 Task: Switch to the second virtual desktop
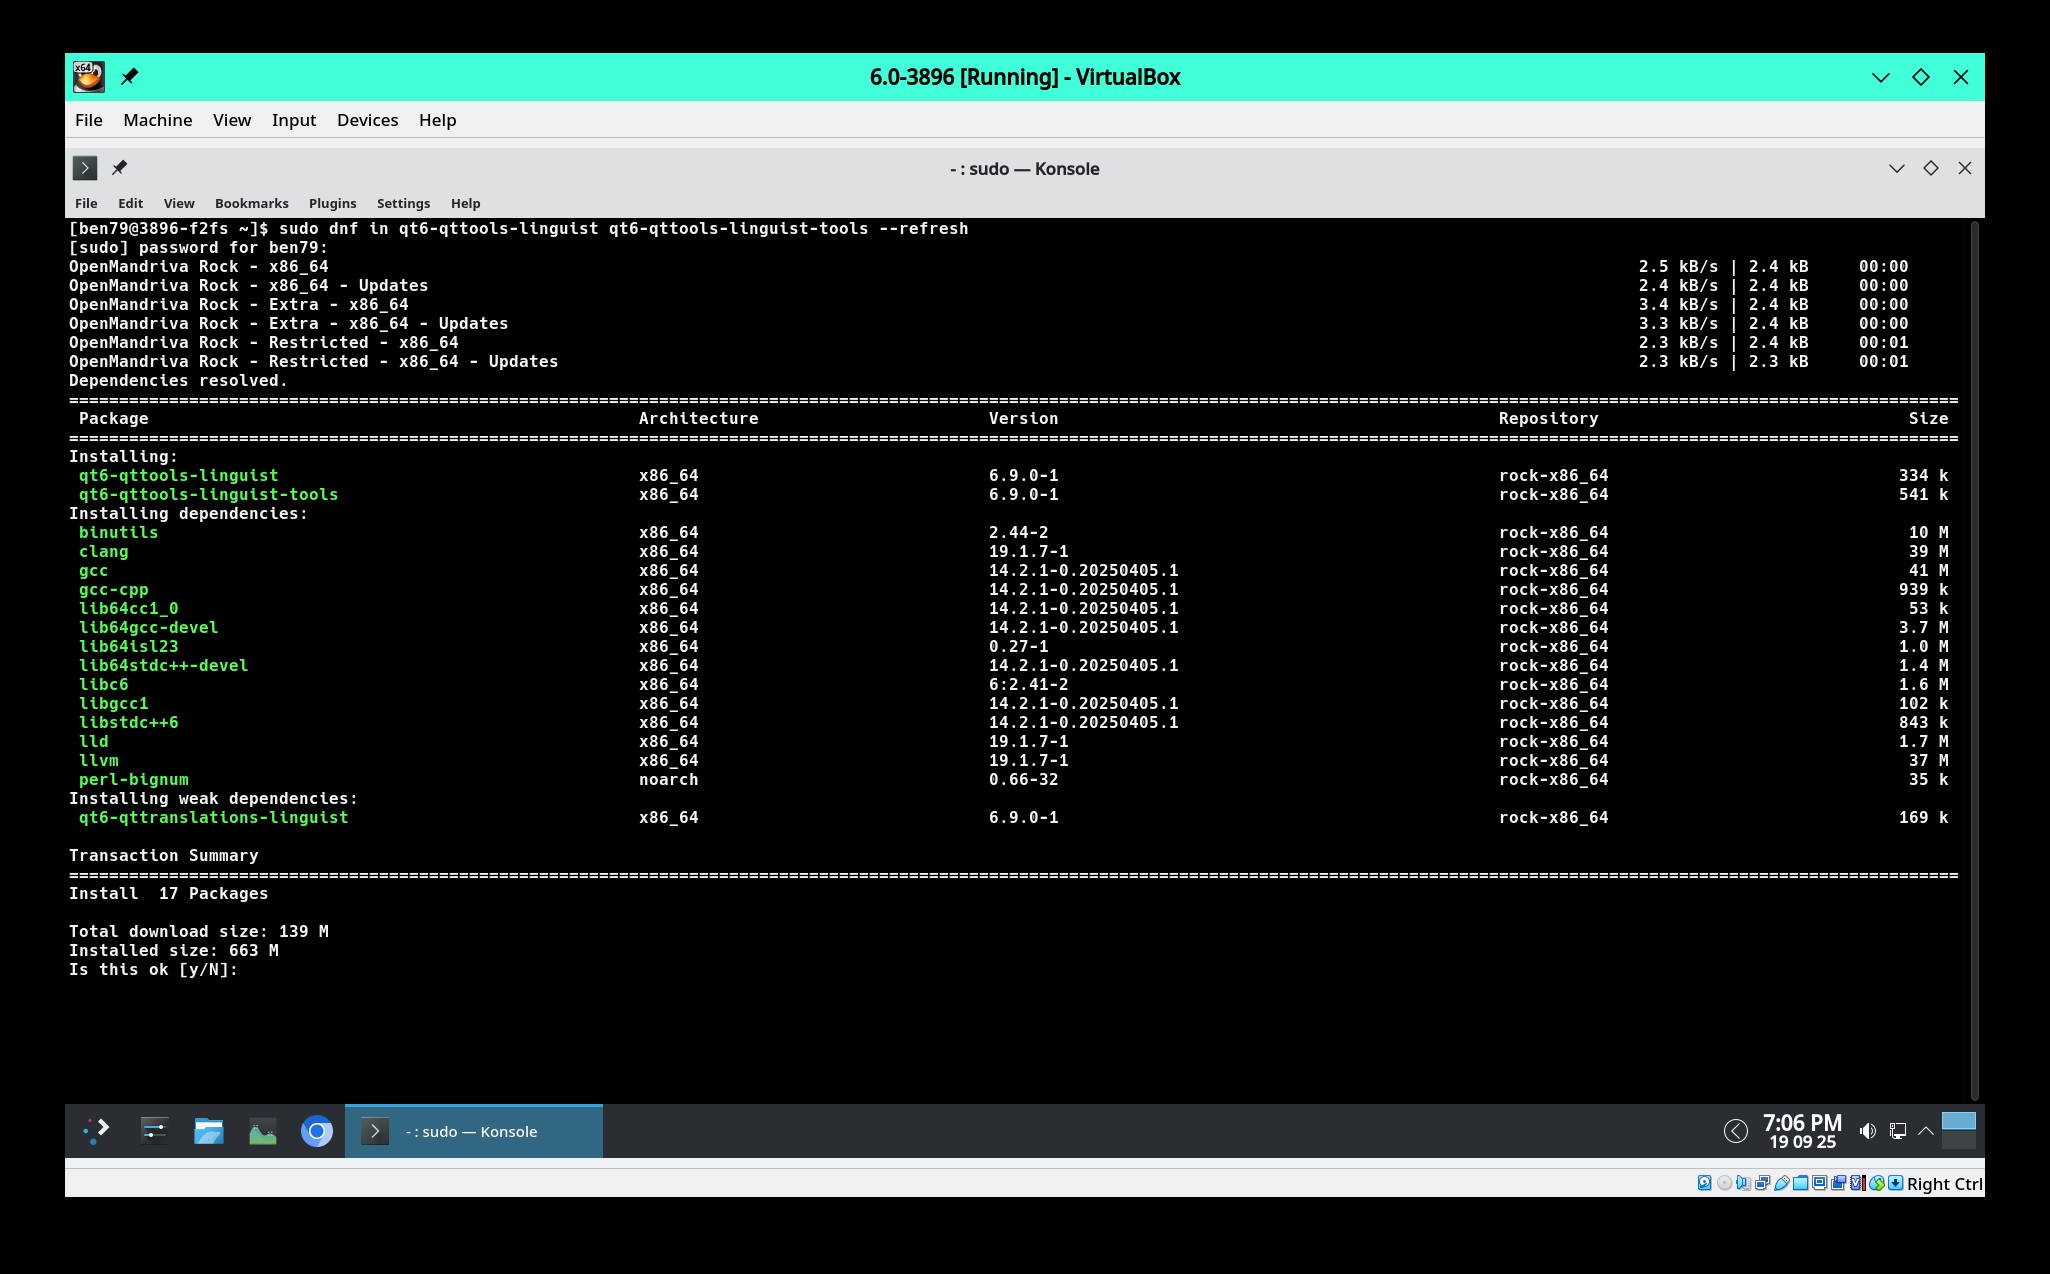coord(1958,1141)
